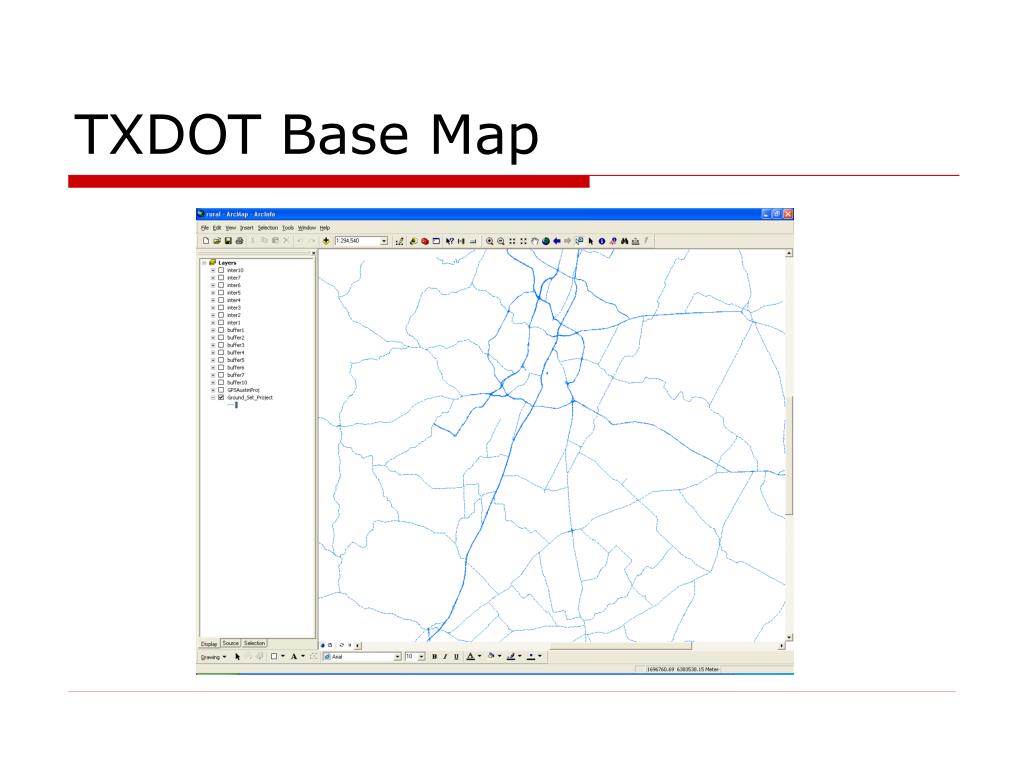Collapse the Layers data frame node
This screenshot has width=1024, height=768.
[204, 263]
